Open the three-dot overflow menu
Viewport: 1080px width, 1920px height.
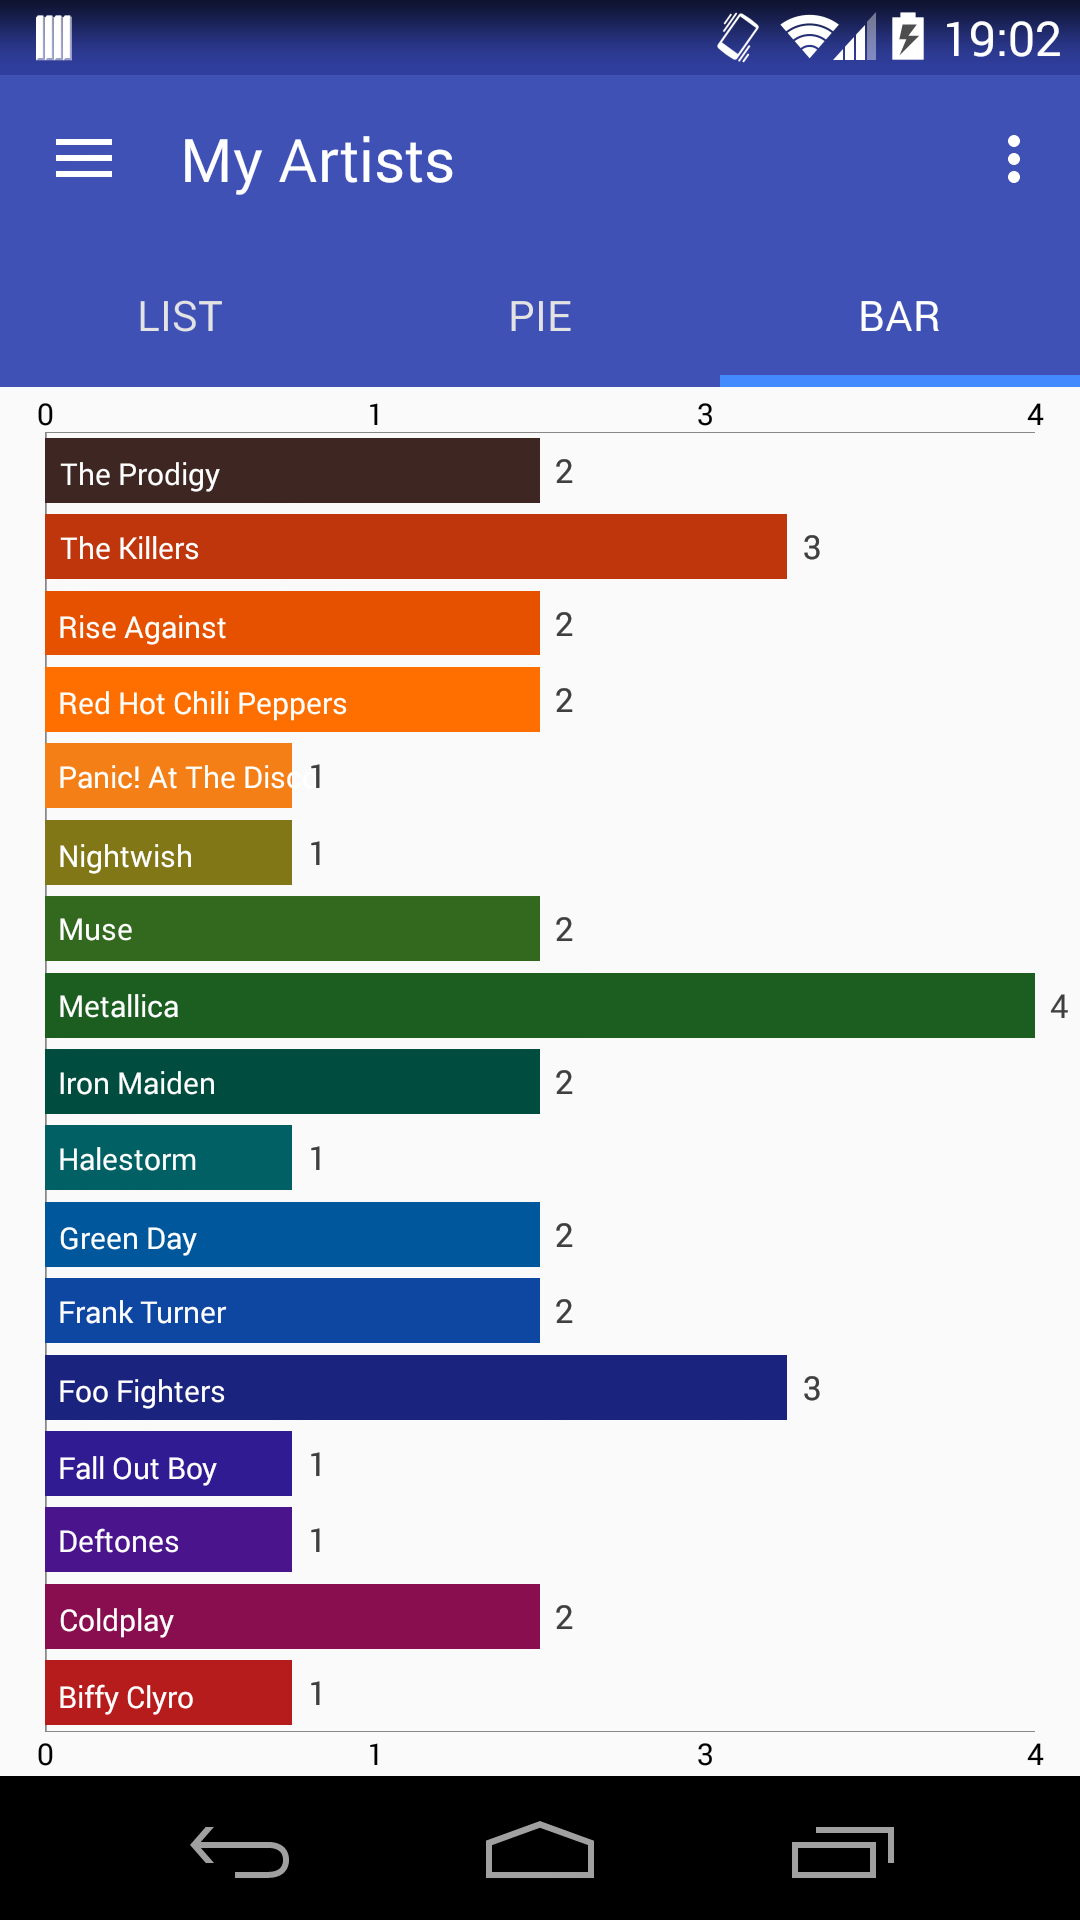click(x=1014, y=160)
